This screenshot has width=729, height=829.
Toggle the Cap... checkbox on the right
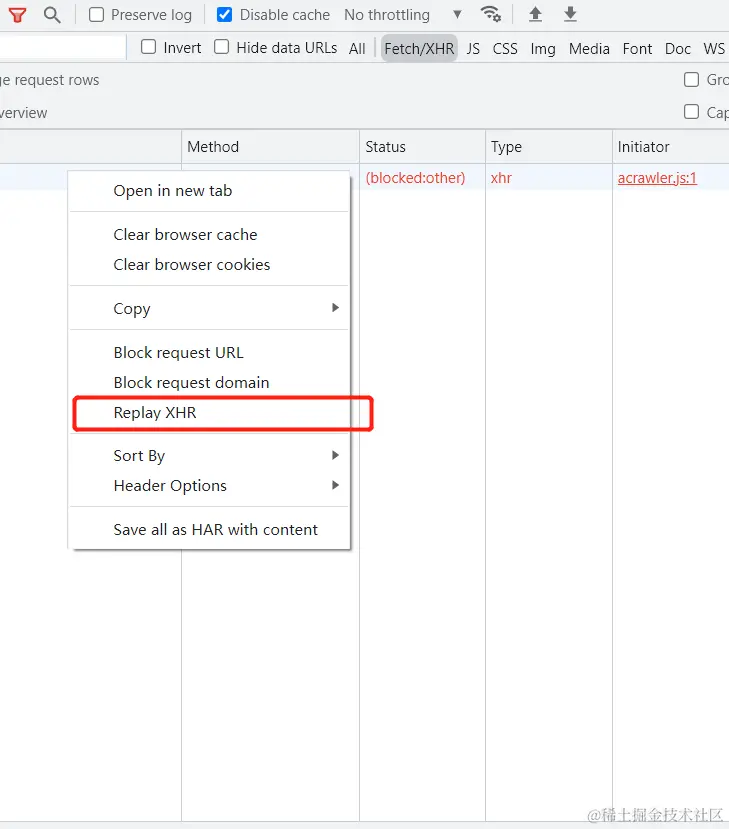[691, 112]
